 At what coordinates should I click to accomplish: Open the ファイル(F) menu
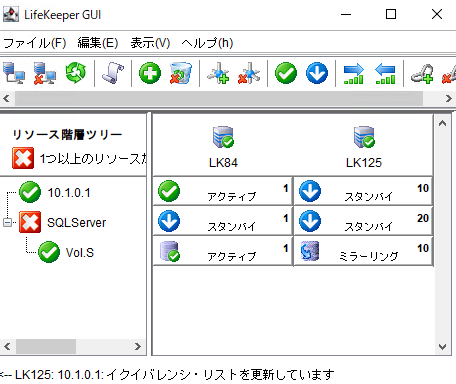[35, 43]
